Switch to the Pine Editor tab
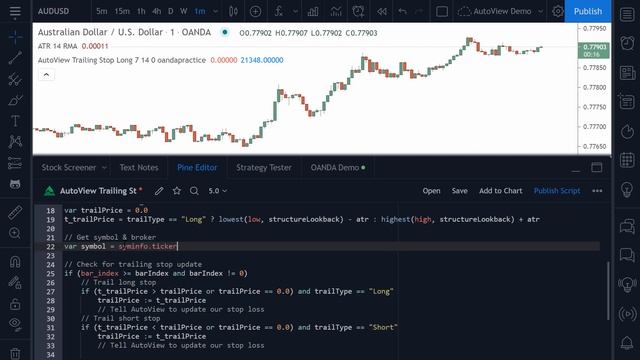The width and height of the screenshot is (640, 360). [x=197, y=168]
